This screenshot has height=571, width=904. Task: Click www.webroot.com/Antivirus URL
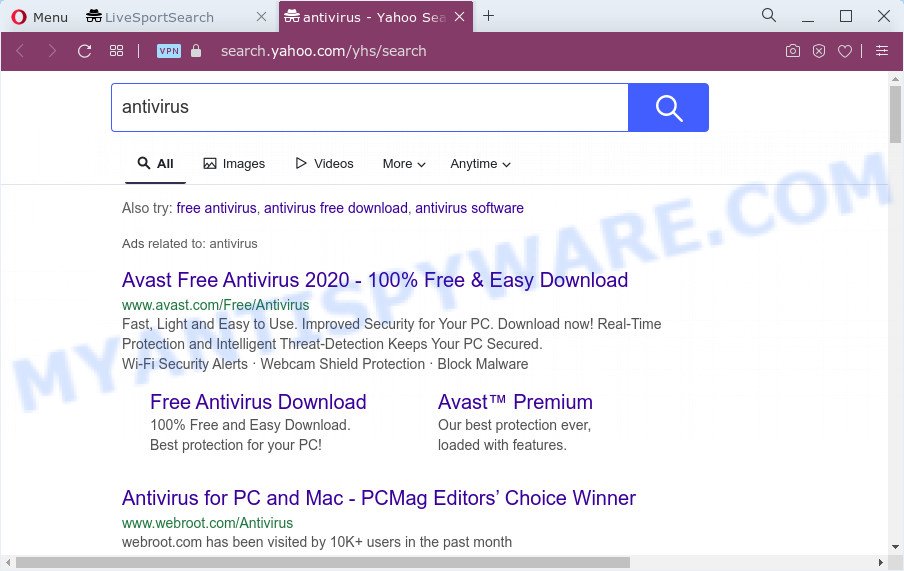207,523
